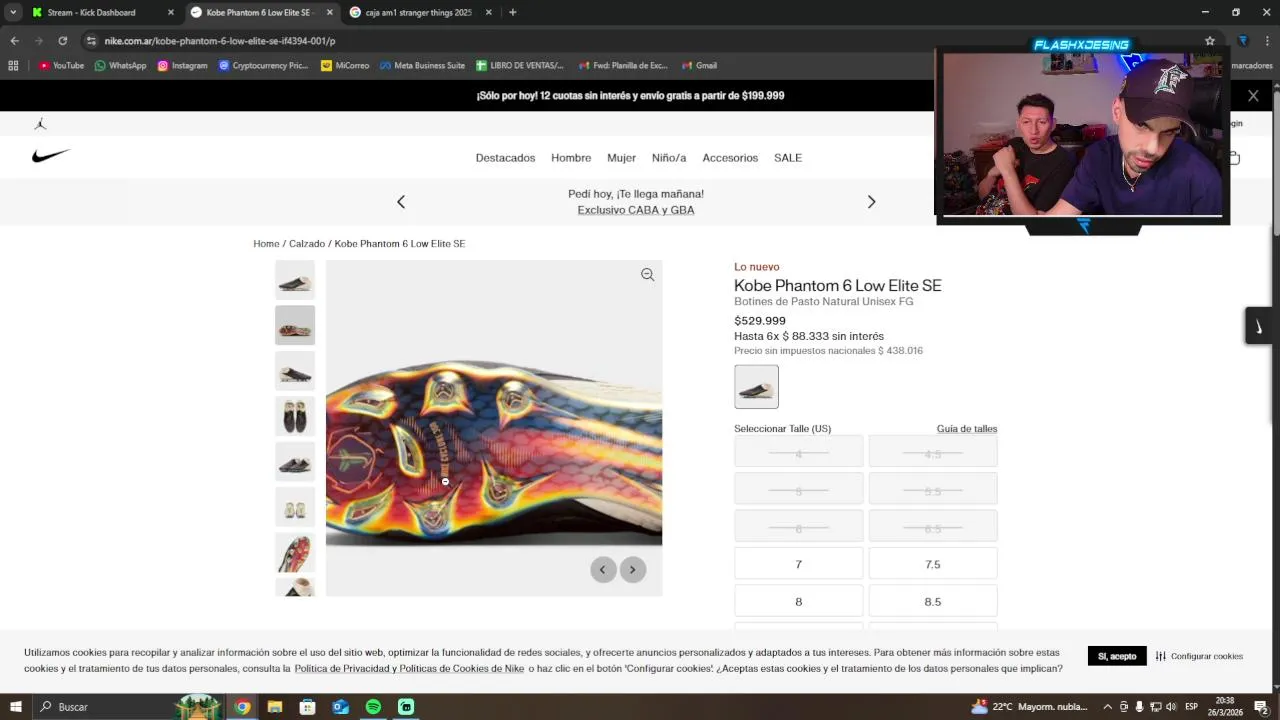This screenshot has width=1280, height=720.
Task: Go to previous promo banner message
Action: click(x=401, y=202)
